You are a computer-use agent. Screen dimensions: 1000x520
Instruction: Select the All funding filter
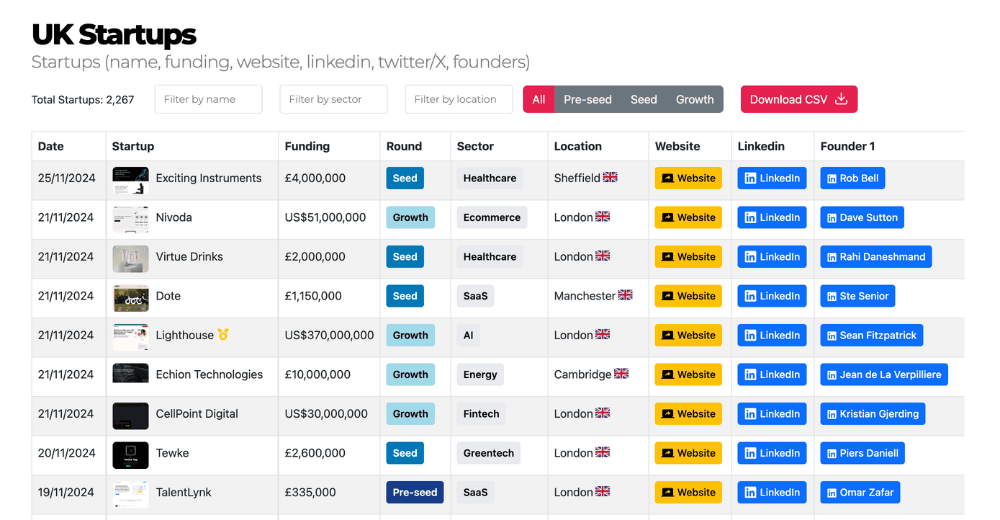click(539, 99)
